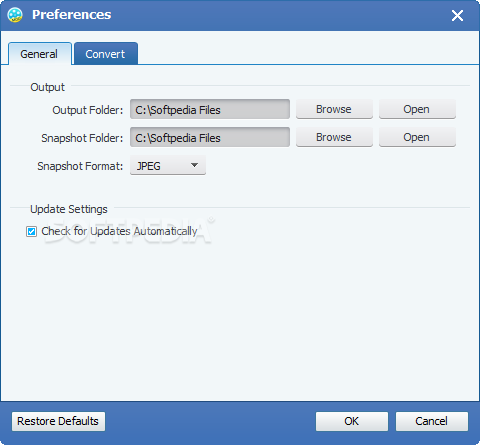Viewport: 480px width, 445px height.
Task: Open the Output Folder location
Action: (417, 109)
